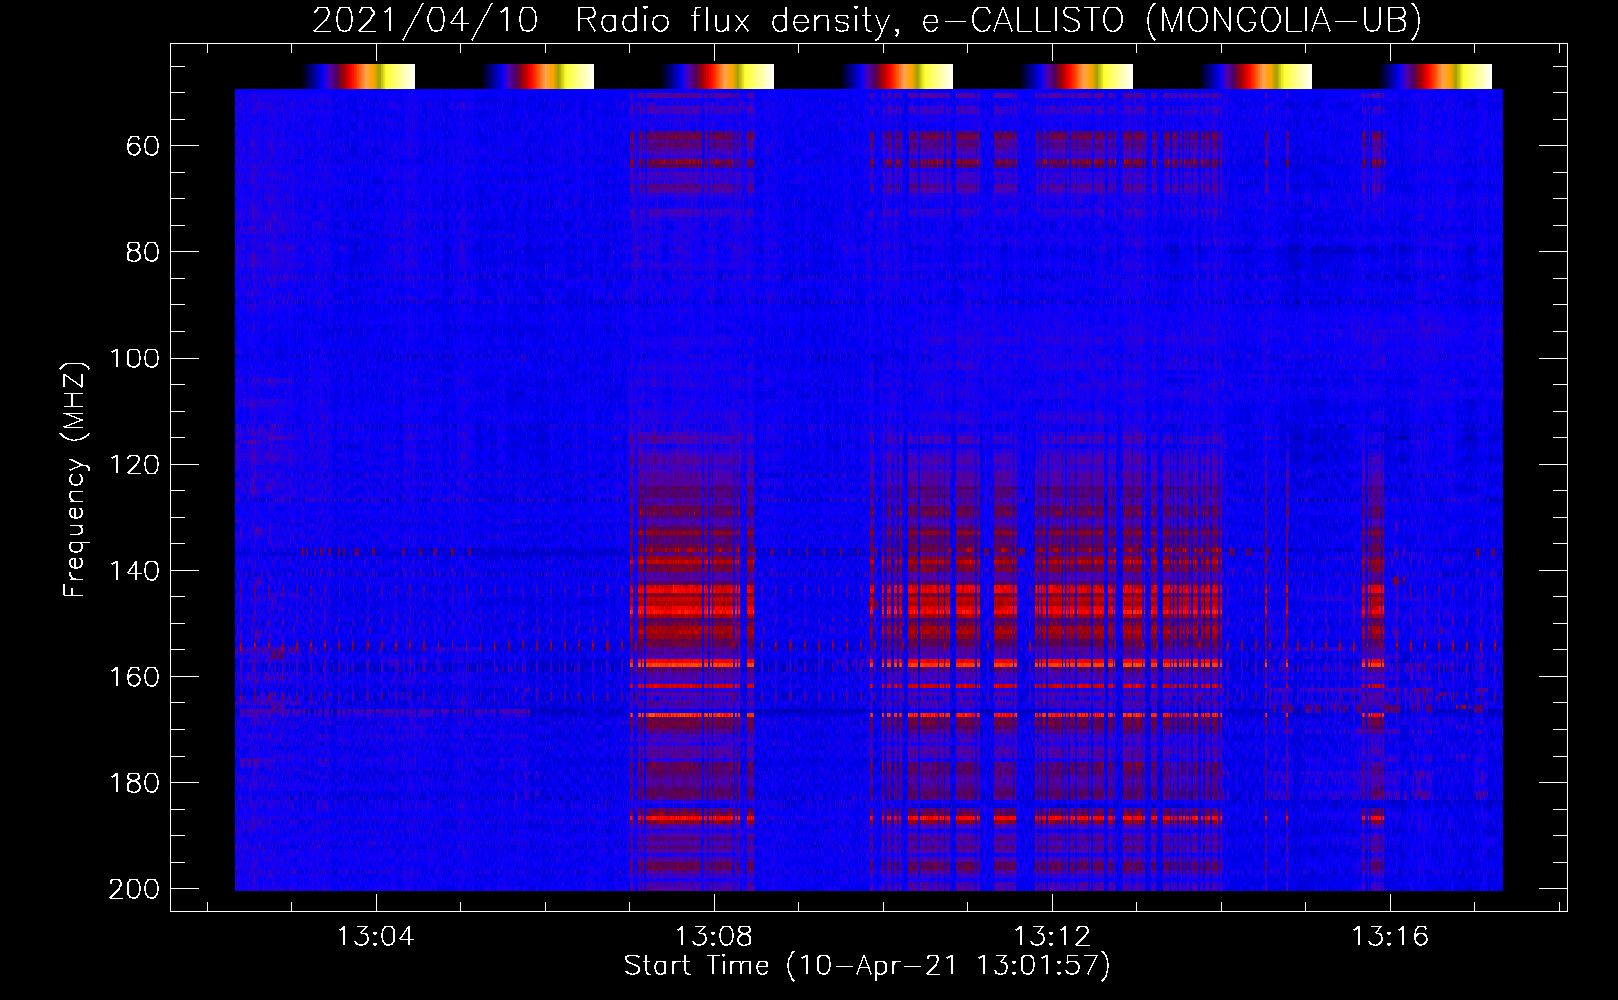Click the 13:12 time tick label

pyautogui.click(x=1052, y=937)
